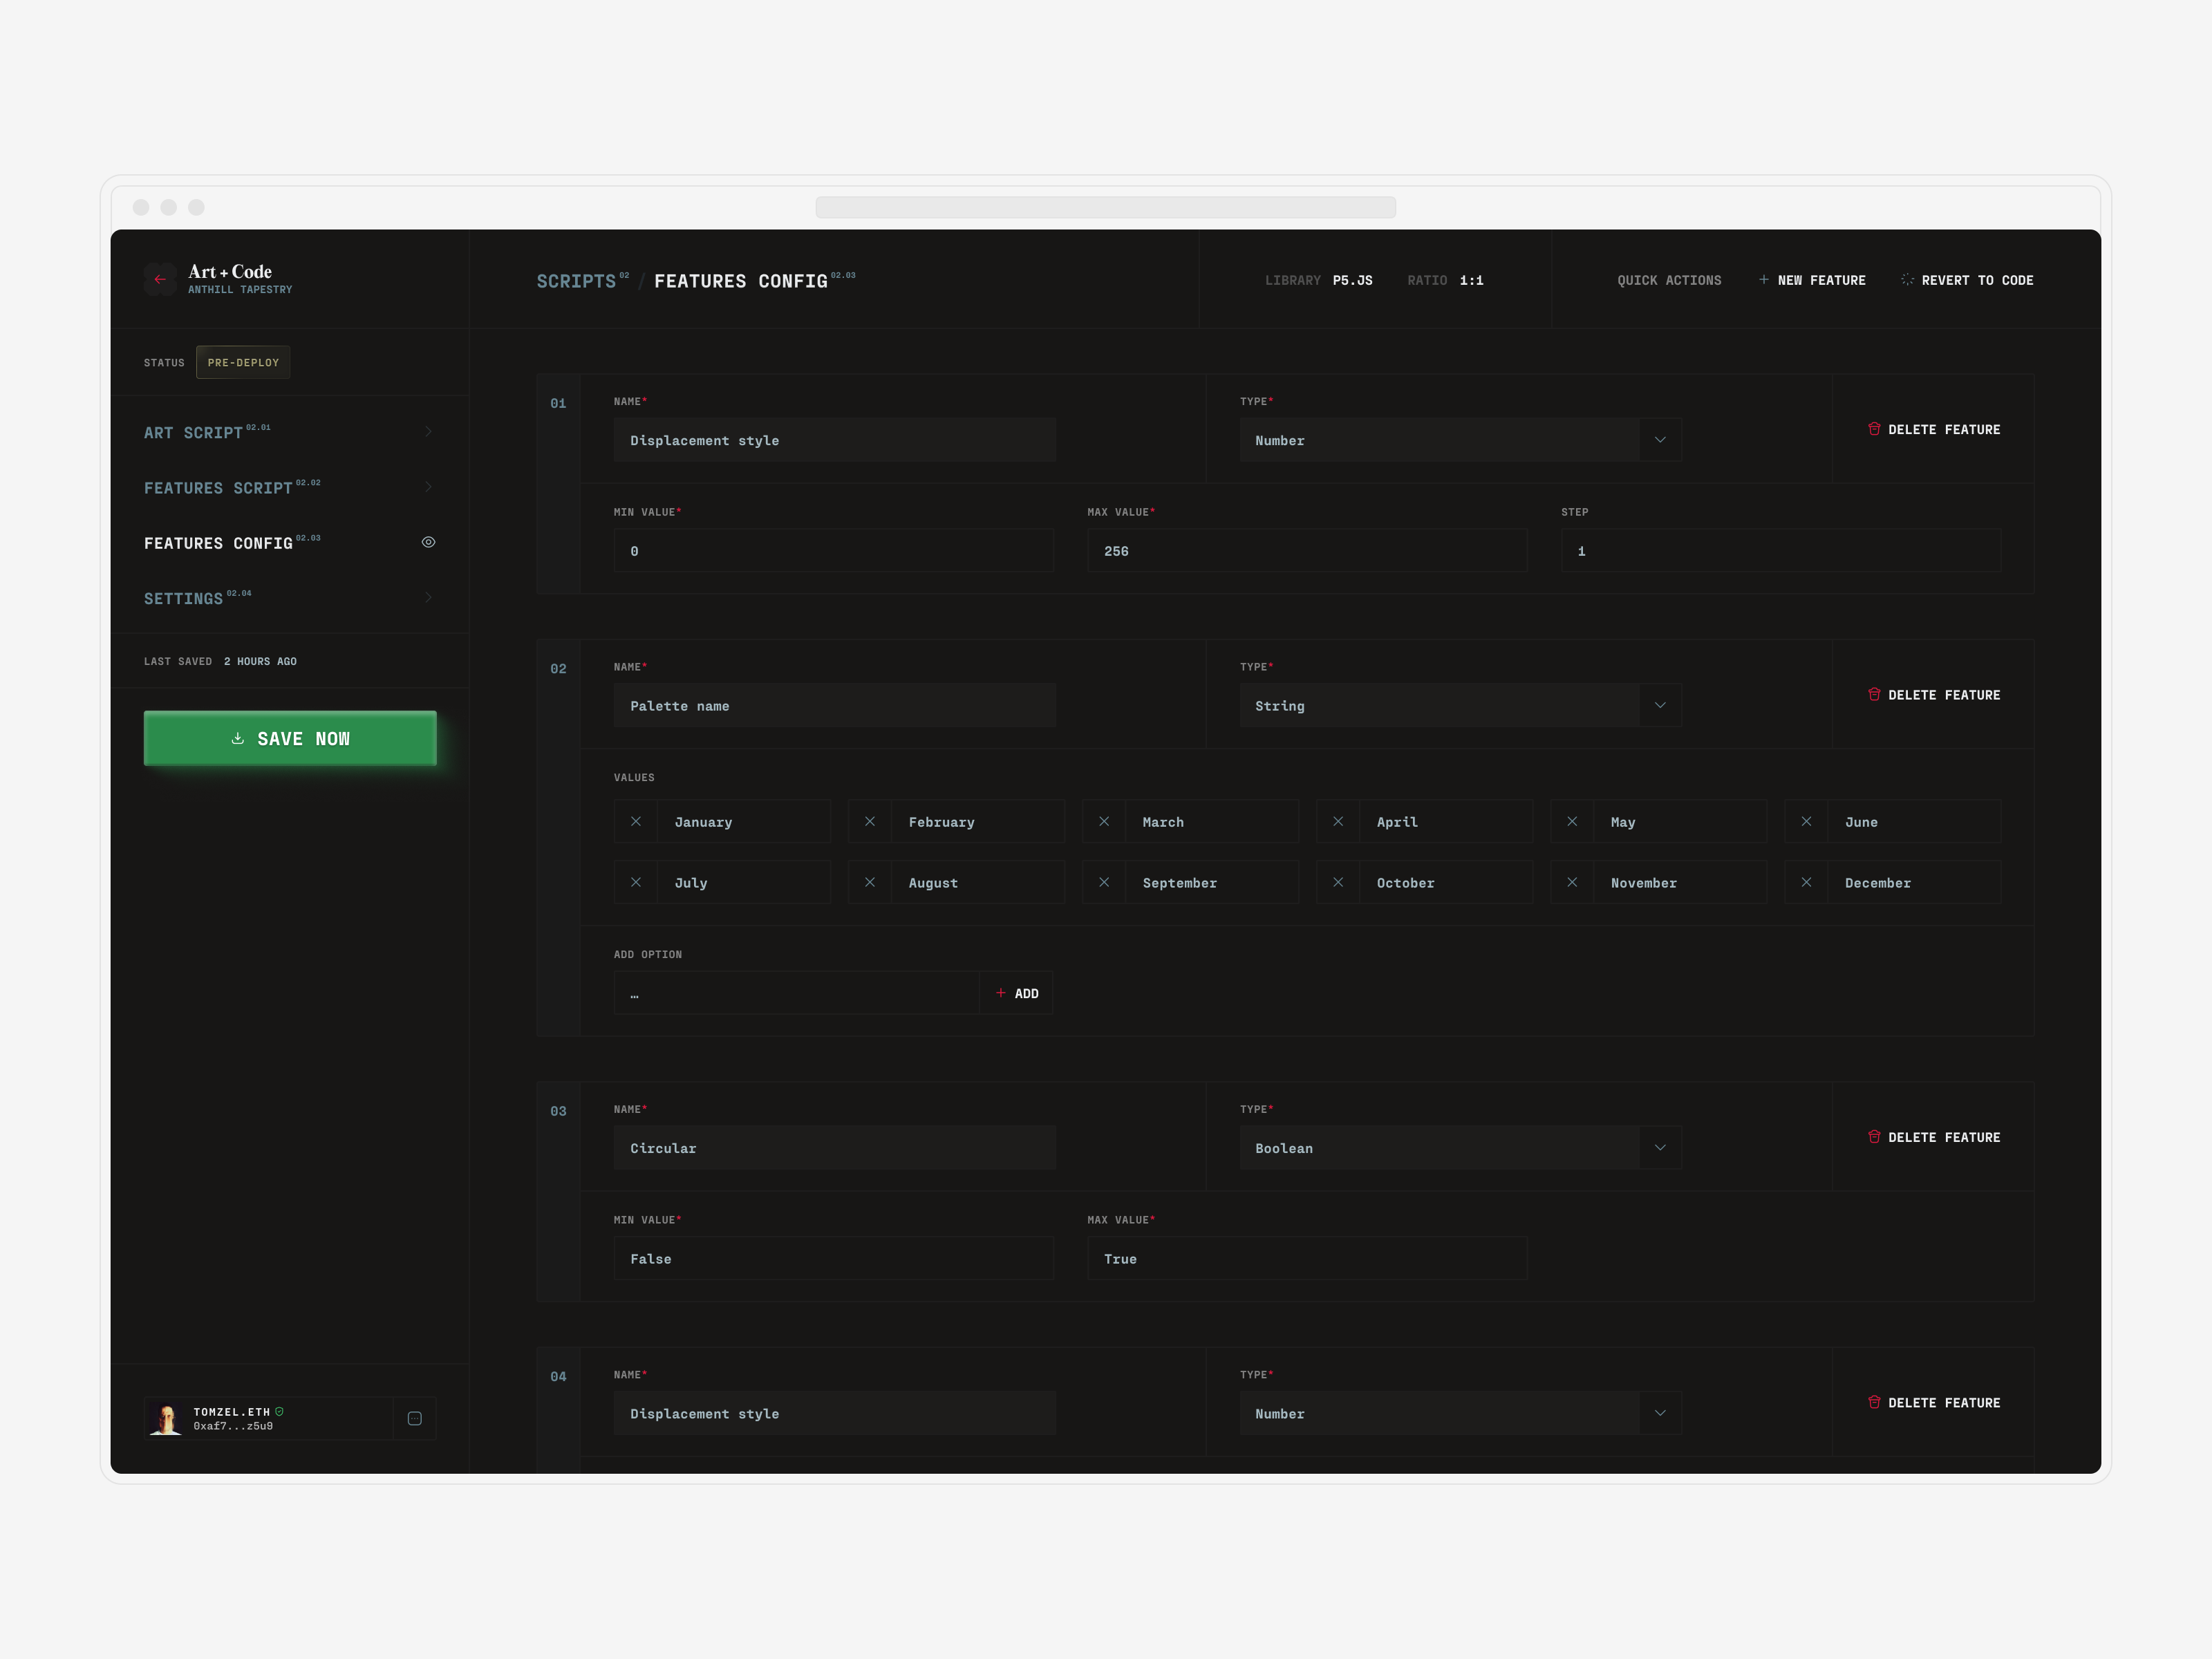The width and height of the screenshot is (2212, 1659).
Task: Remove the June value
Action: 1806,822
